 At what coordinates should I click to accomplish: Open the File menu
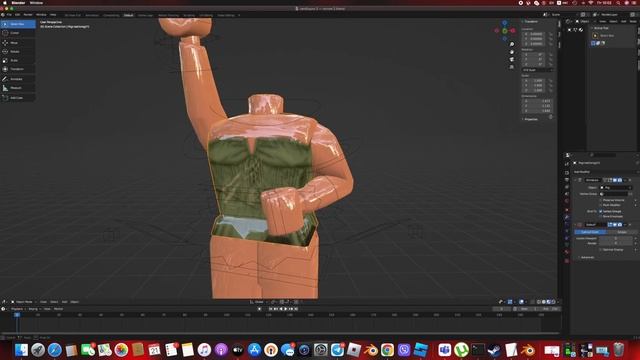pos(9,15)
